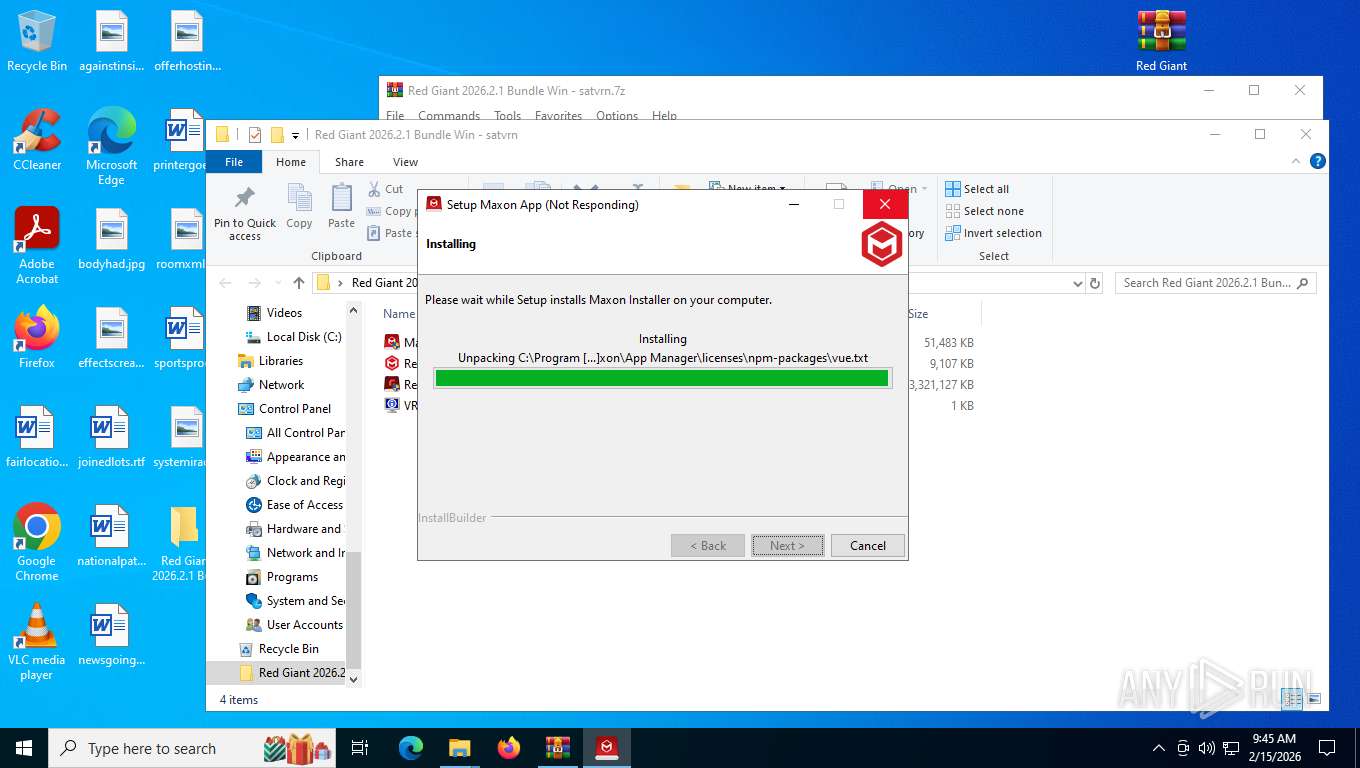Select Red Giant 2026.2.1 folder on desktop

coord(184,543)
